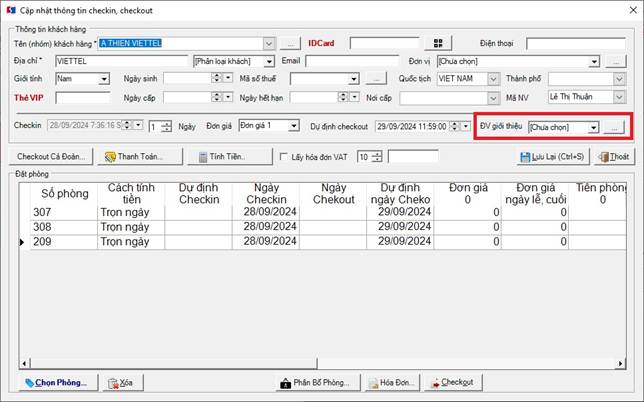Exit using the Thoát door button
The image size is (644, 402).
[x=614, y=156]
